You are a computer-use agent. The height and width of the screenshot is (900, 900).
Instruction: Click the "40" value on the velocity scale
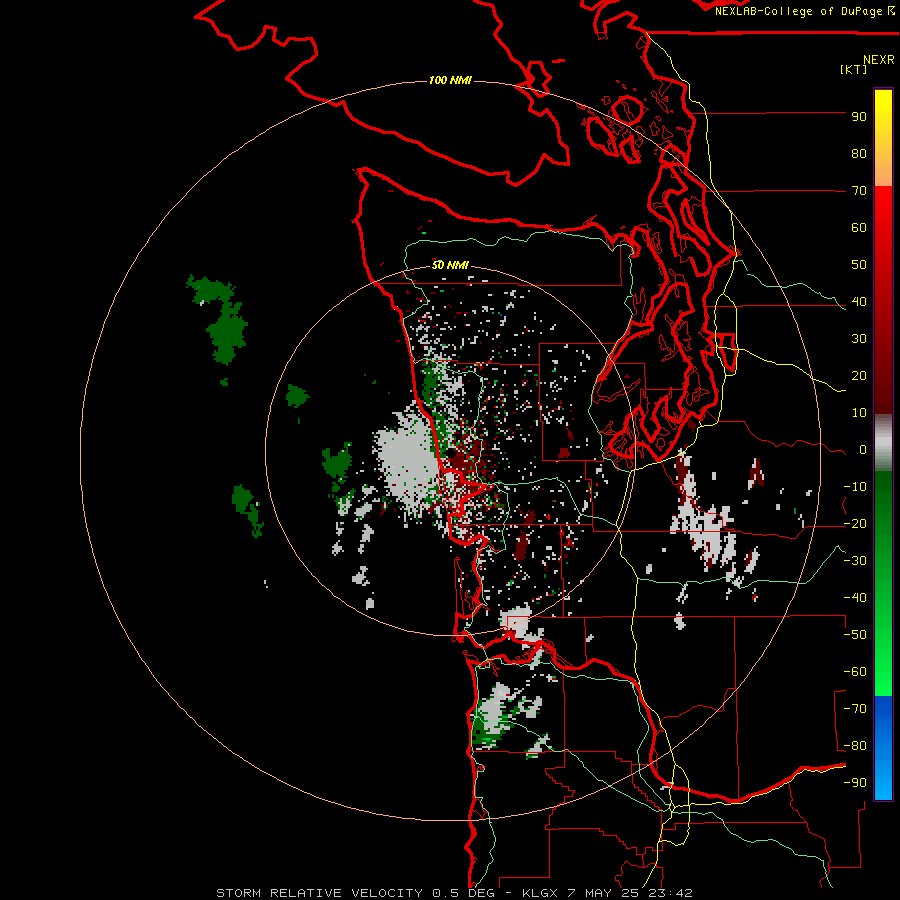pos(859,301)
